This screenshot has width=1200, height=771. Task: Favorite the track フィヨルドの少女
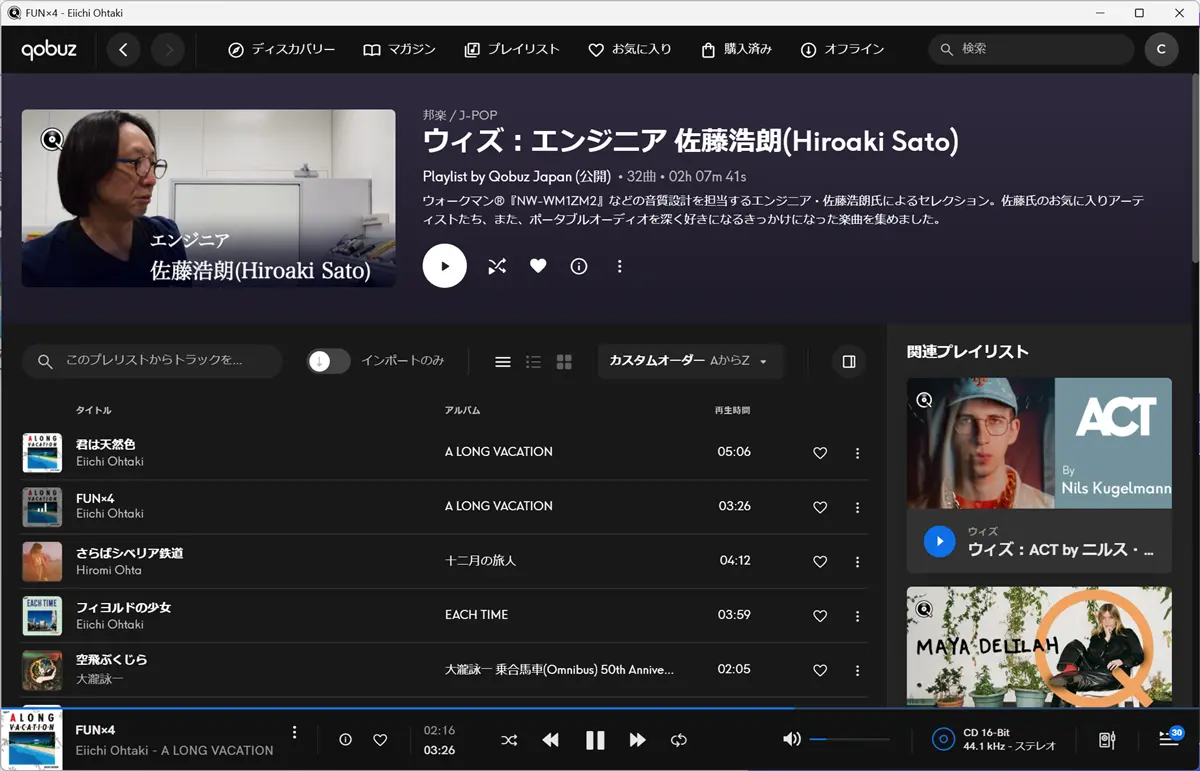pyautogui.click(x=820, y=616)
